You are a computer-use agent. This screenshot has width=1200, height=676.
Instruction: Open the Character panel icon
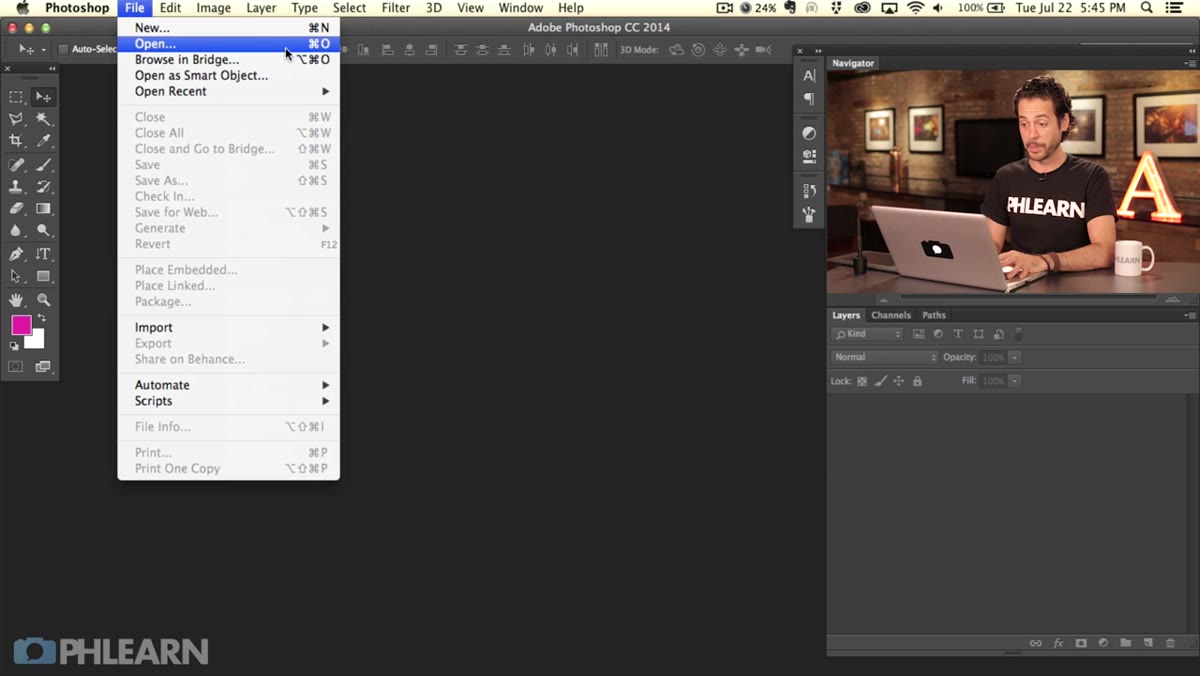[x=809, y=76]
